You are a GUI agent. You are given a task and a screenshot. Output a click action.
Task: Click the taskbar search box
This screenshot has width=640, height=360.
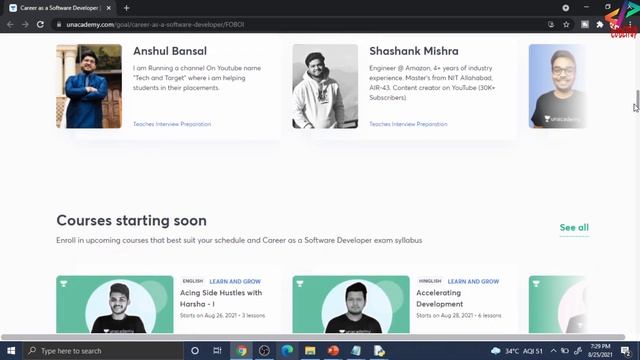click(x=104, y=351)
